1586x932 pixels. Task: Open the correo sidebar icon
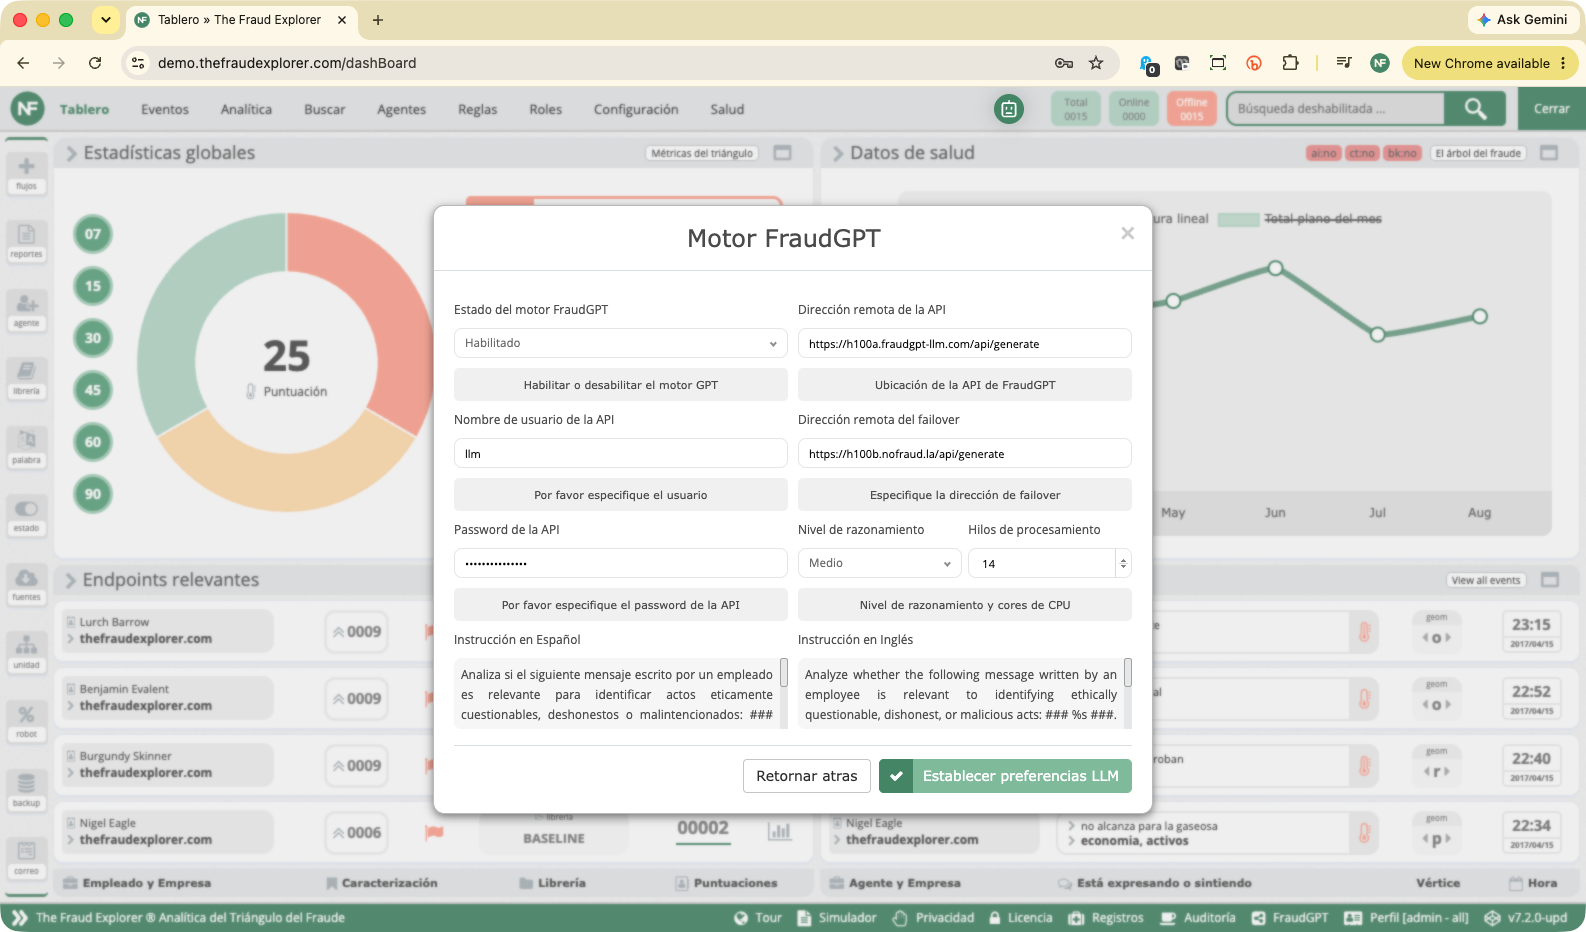(x=26, y=857)
